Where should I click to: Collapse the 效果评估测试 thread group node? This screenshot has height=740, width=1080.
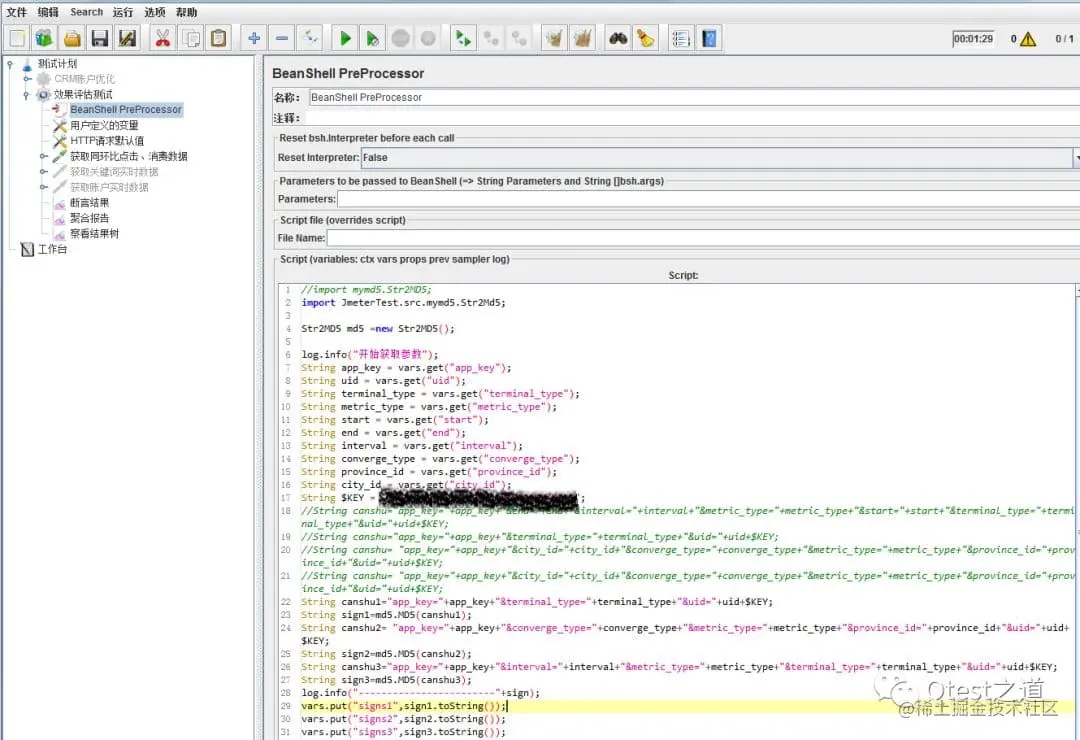click(26, 94)
